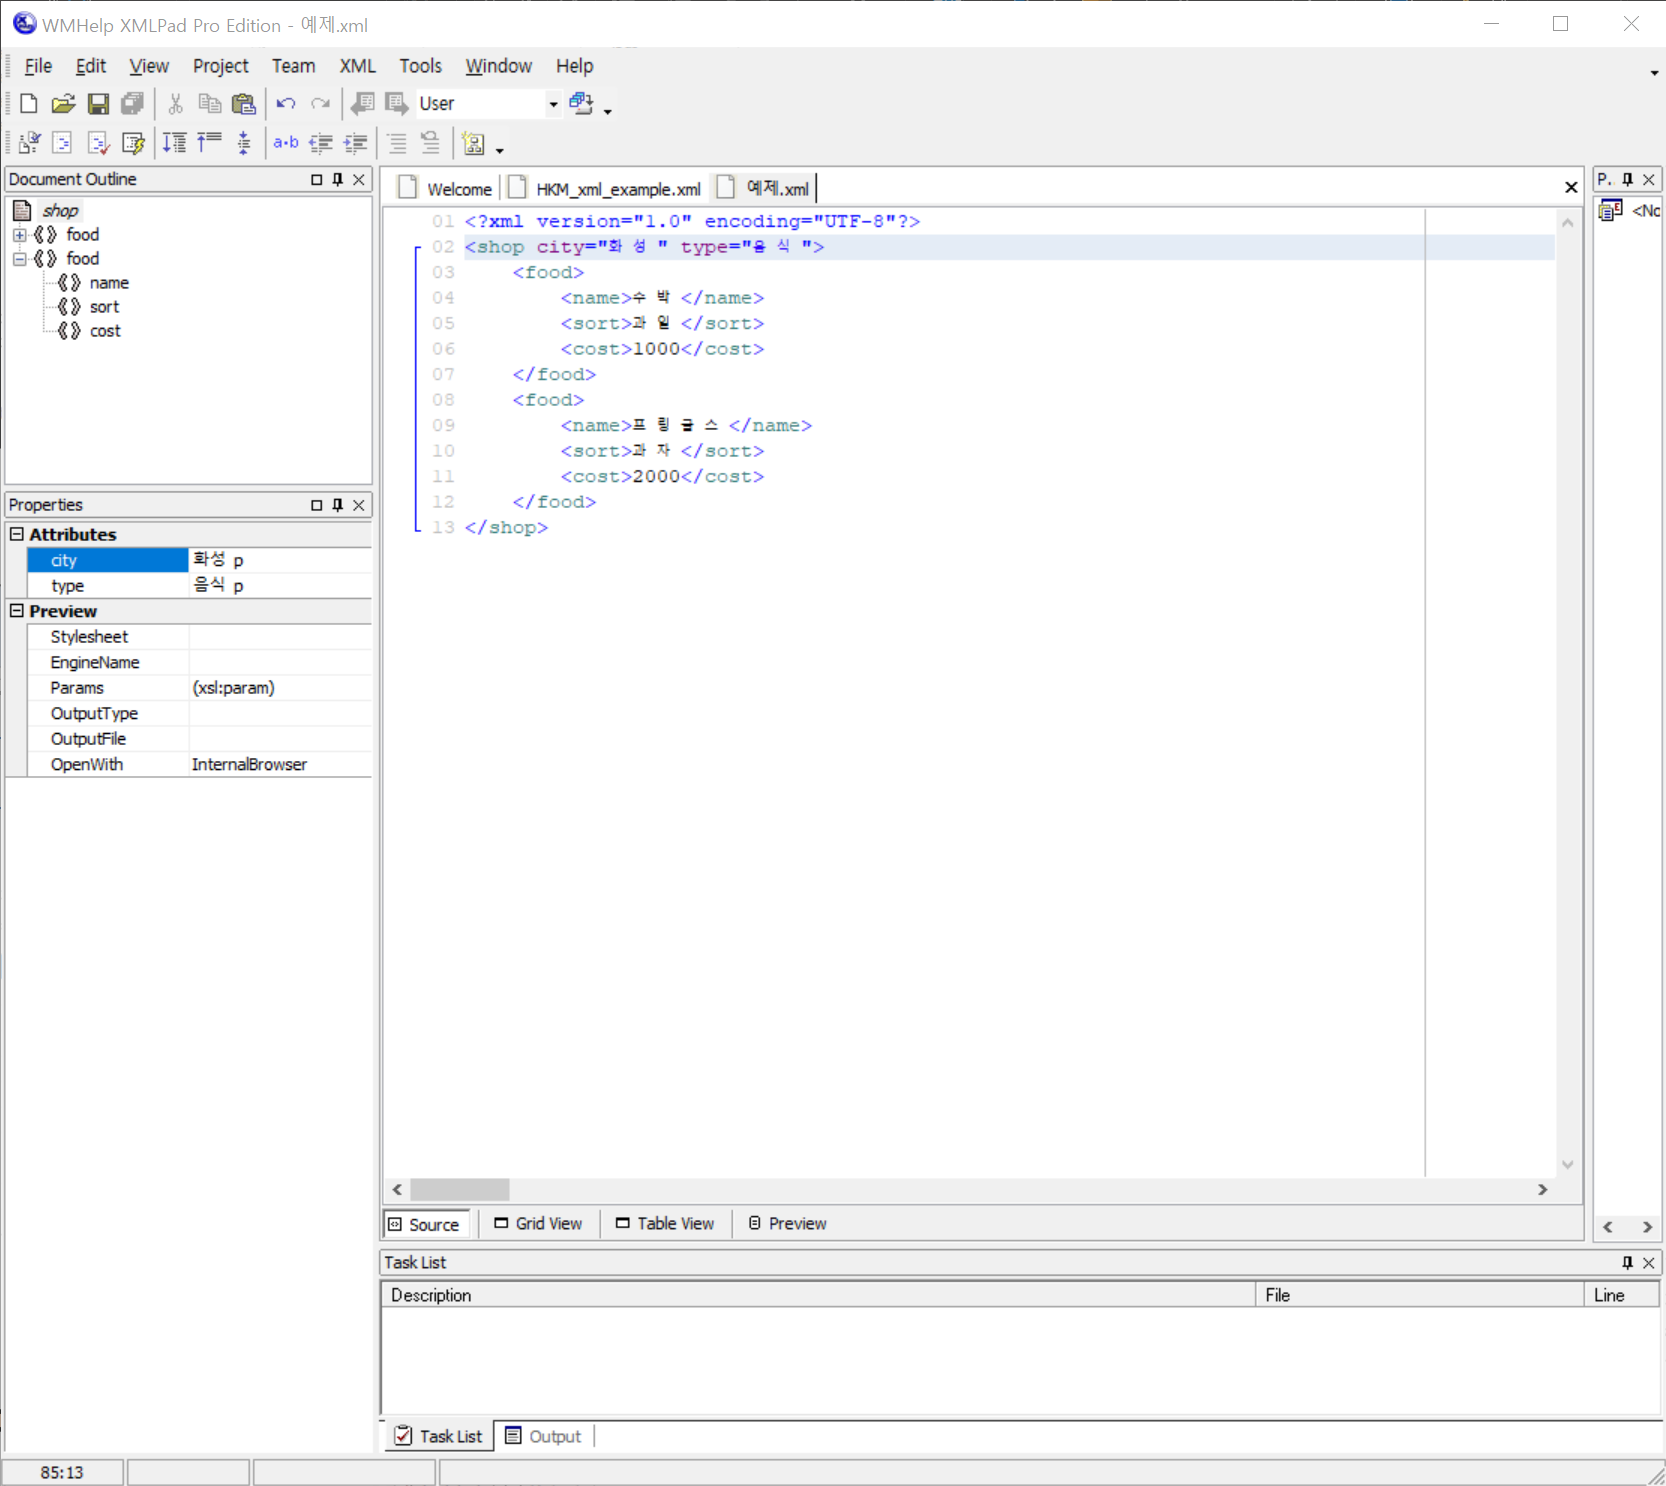Click the pretty-print format lines icon
Image resolution: width=1666 pixels, height=1486 pixels.
pos(397,143)
